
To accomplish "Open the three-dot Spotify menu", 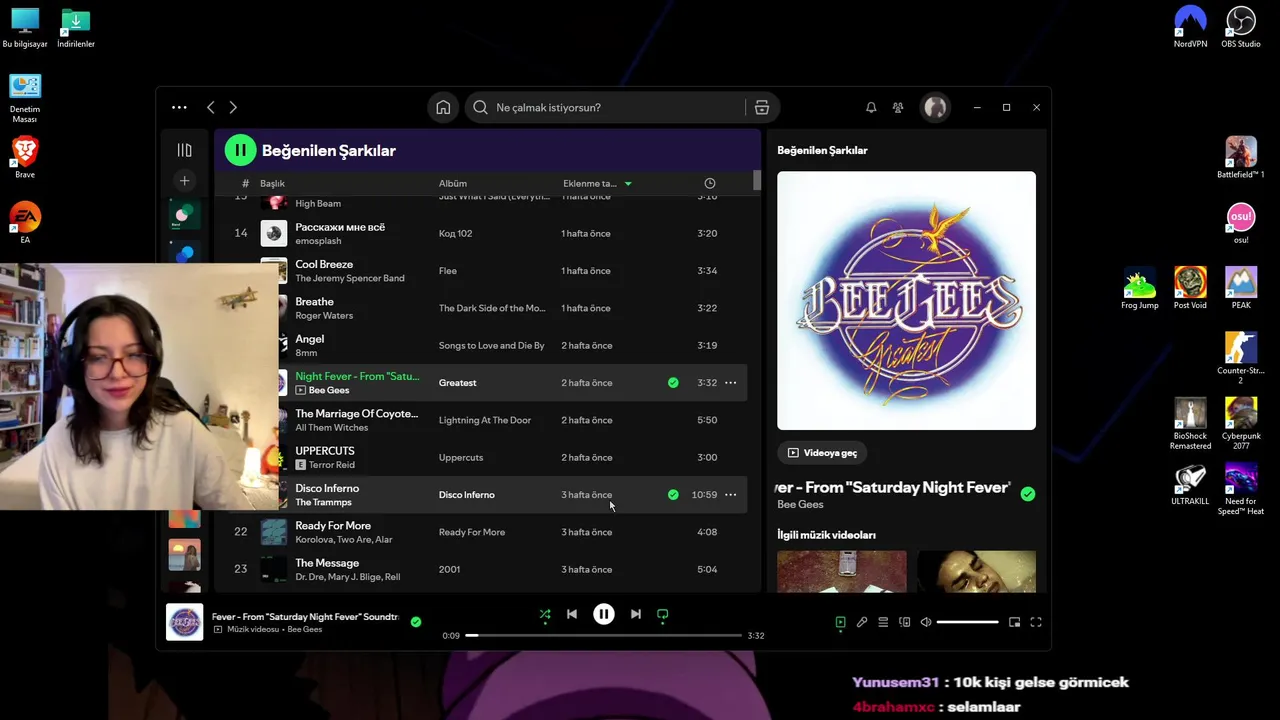I will click(179, 107).
